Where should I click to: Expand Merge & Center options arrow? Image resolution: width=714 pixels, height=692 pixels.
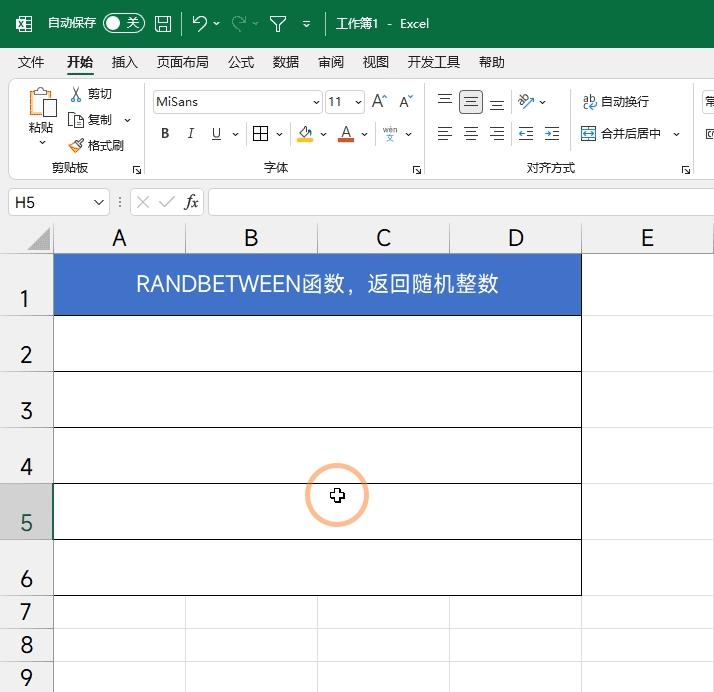(677, 134)
